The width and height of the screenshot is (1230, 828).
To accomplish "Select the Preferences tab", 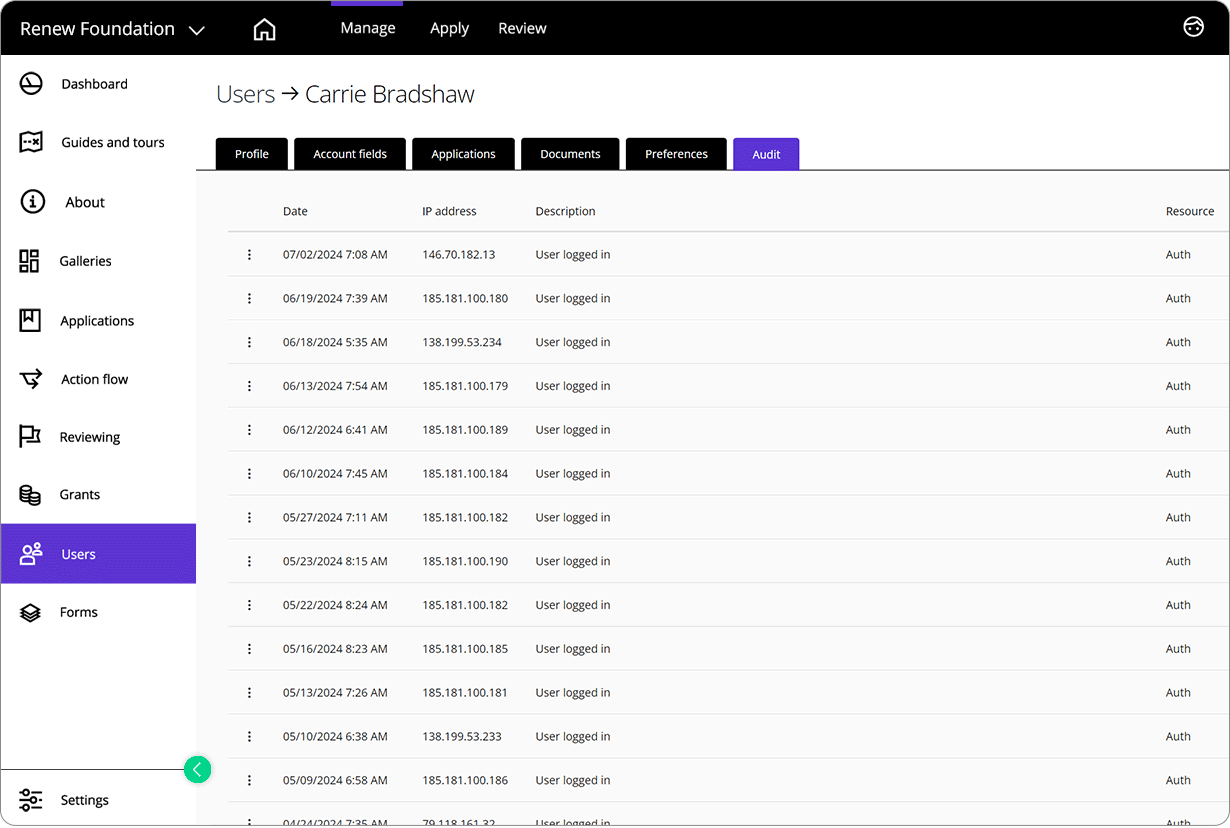I will pos(676,154).
